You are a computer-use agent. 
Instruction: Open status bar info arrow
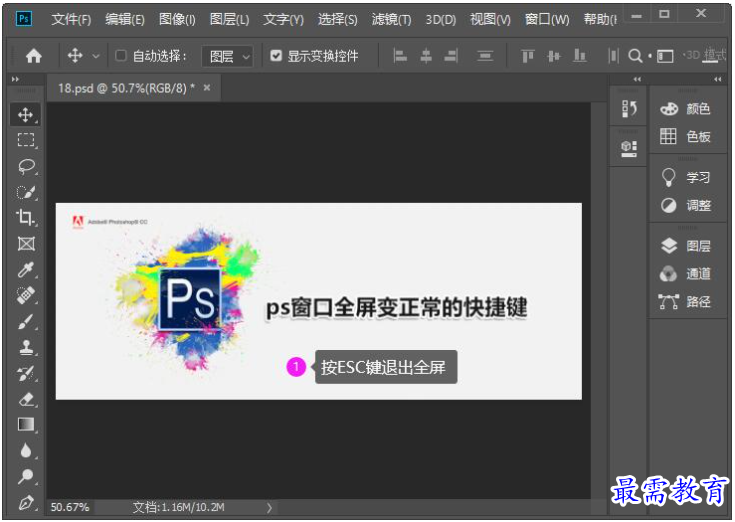tap(269, 507)
